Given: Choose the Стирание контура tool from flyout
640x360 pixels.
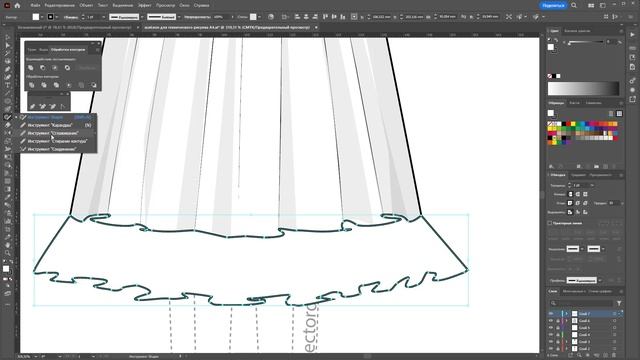Looking at the screenshot, I should [x=56, y=141].
